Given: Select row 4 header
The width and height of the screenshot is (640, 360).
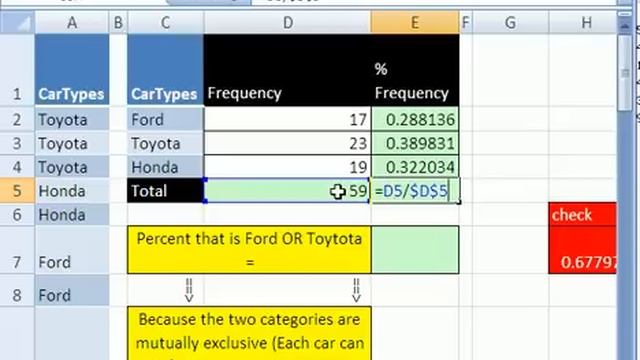Looking at the screenshot, I should 17,167.
